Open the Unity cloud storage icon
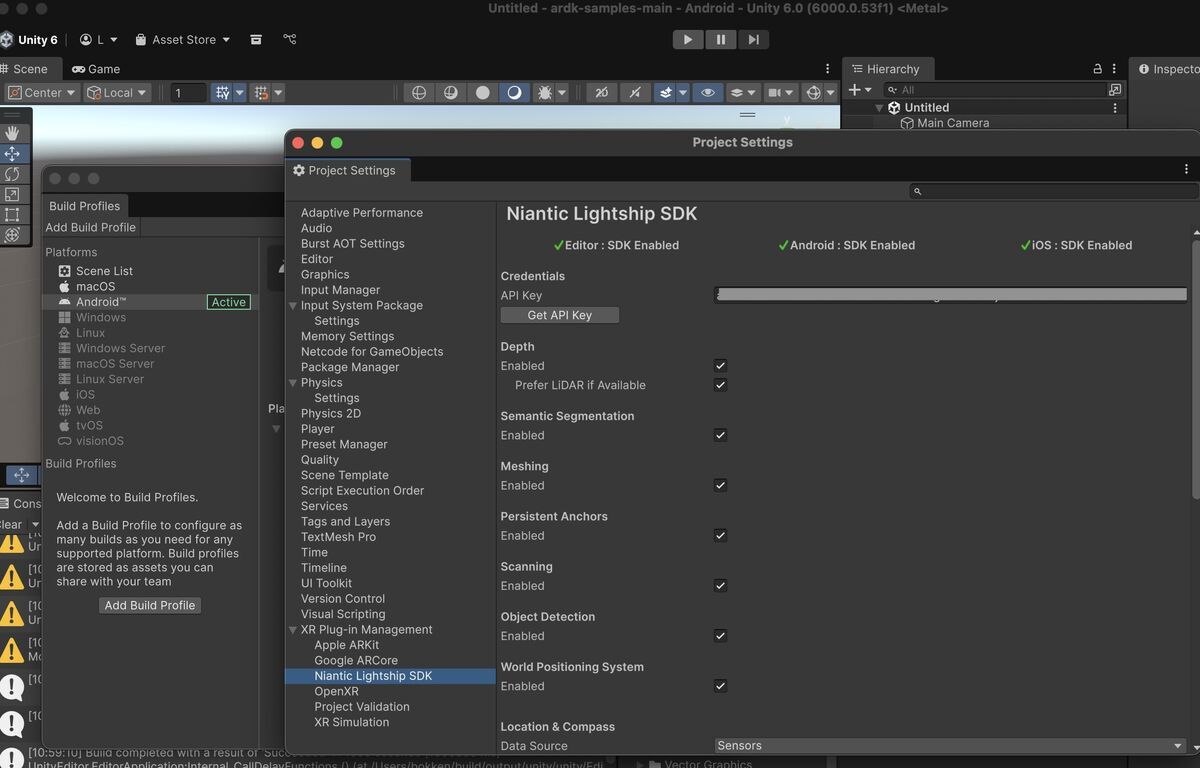The height and width of the screenshot is (768, 1200). [256, 39]
